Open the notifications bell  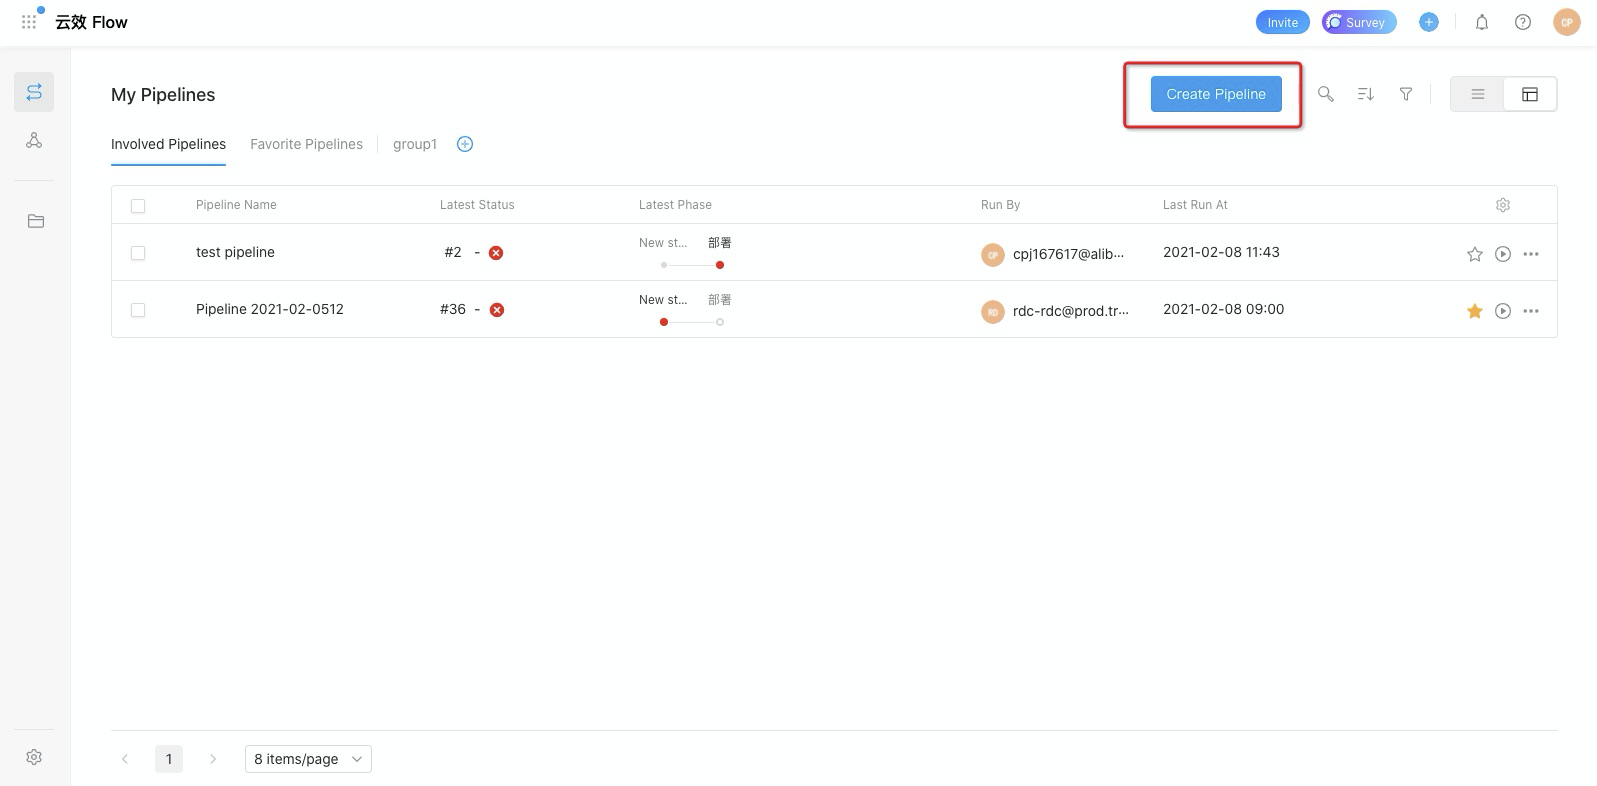point(1481,22)
